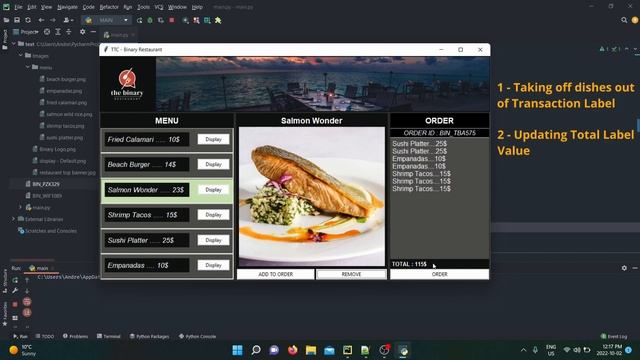The height and width of the screenshot is (360, 640).
Task: Open the Project view dropdown
Action: click(26, 32)
